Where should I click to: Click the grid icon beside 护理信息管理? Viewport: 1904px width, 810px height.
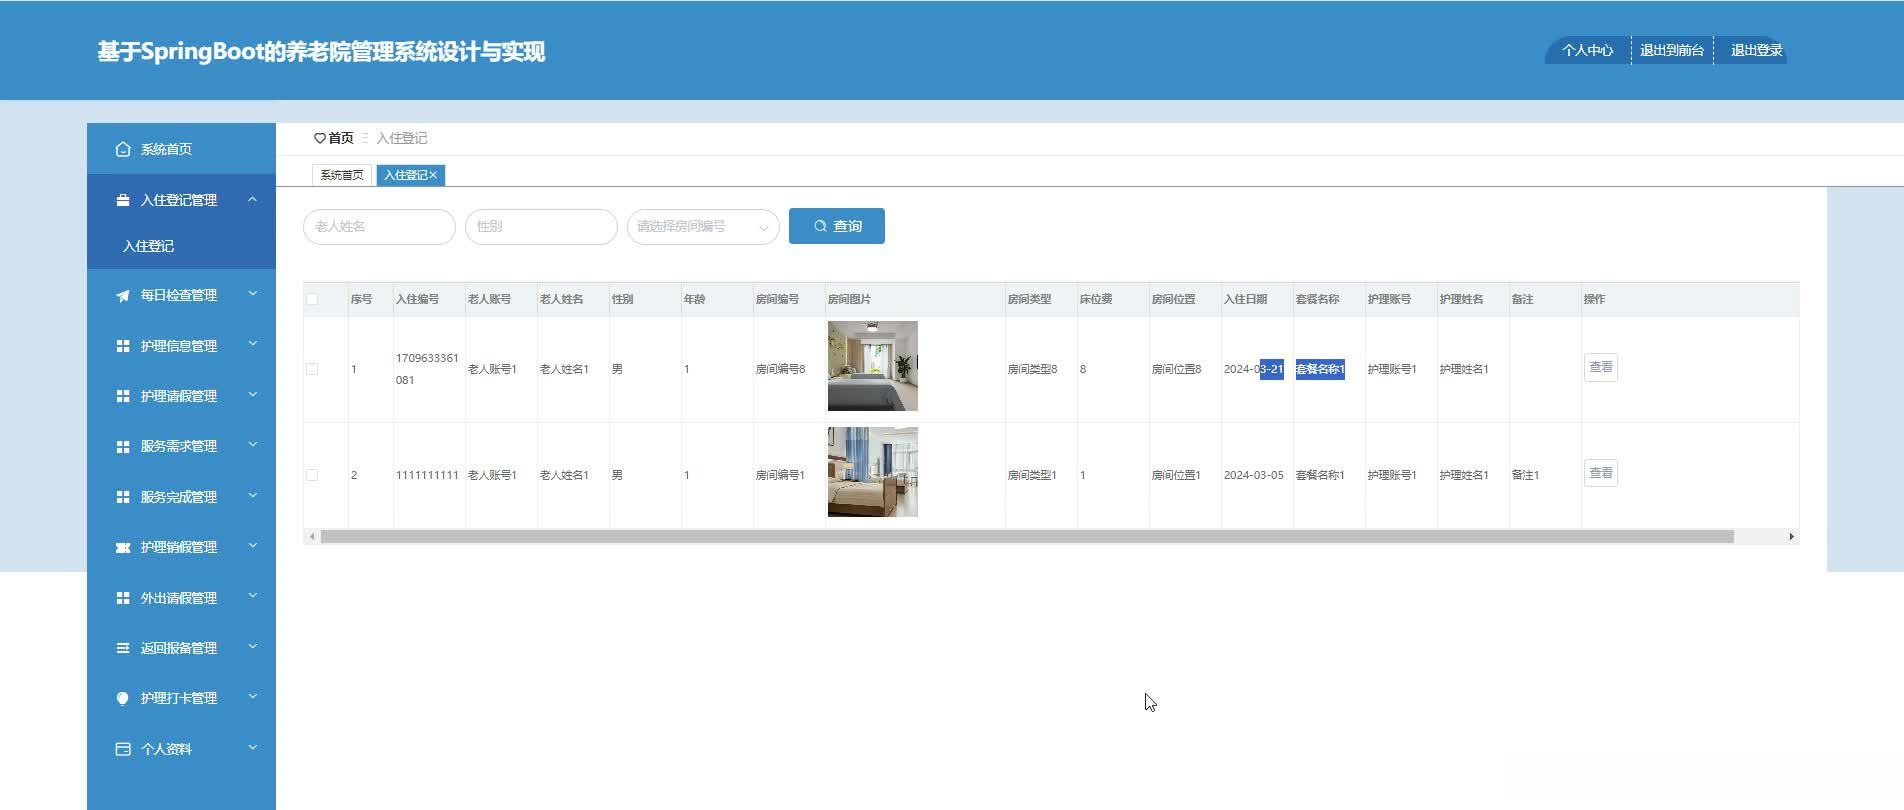[x=123, y=346]
